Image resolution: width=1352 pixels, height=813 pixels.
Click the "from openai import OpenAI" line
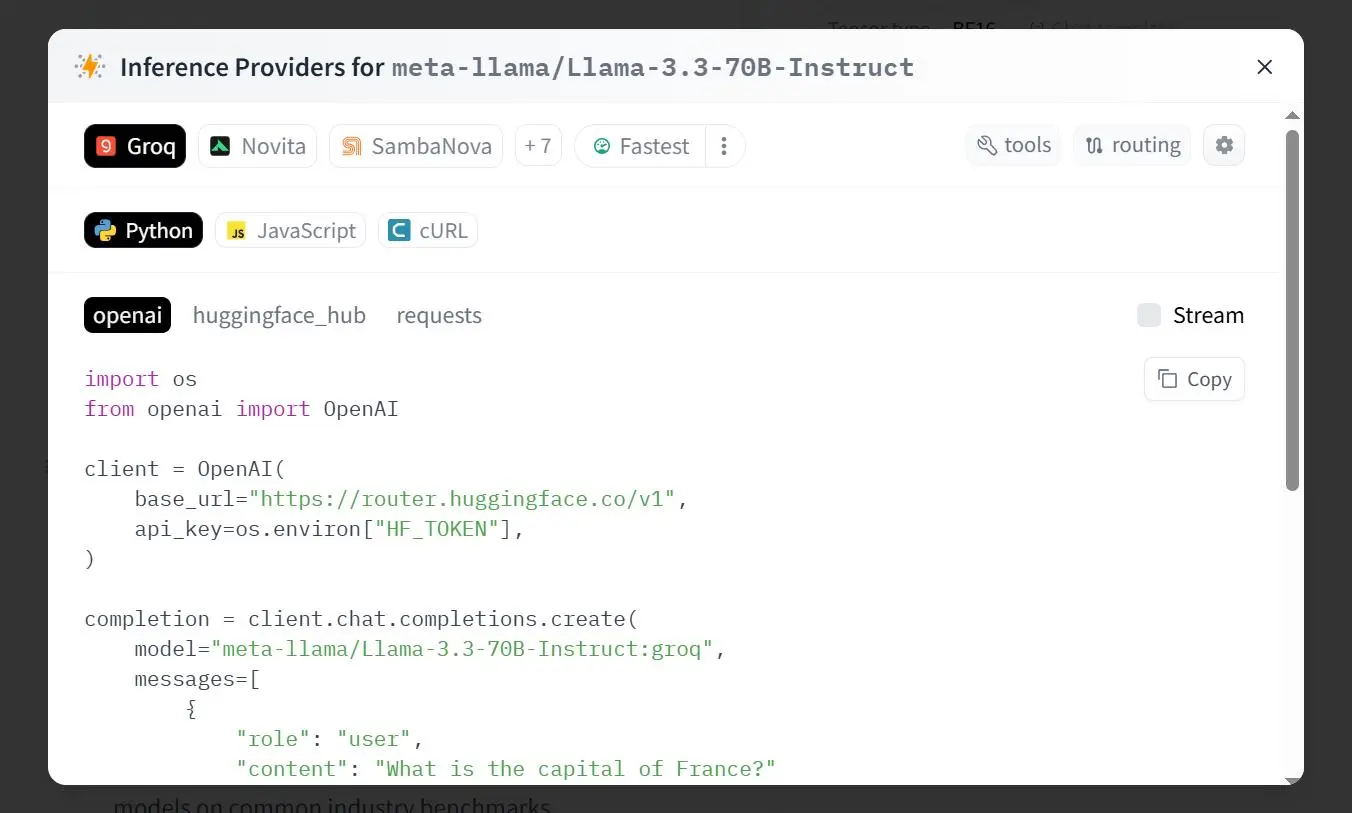coord(241,409)
